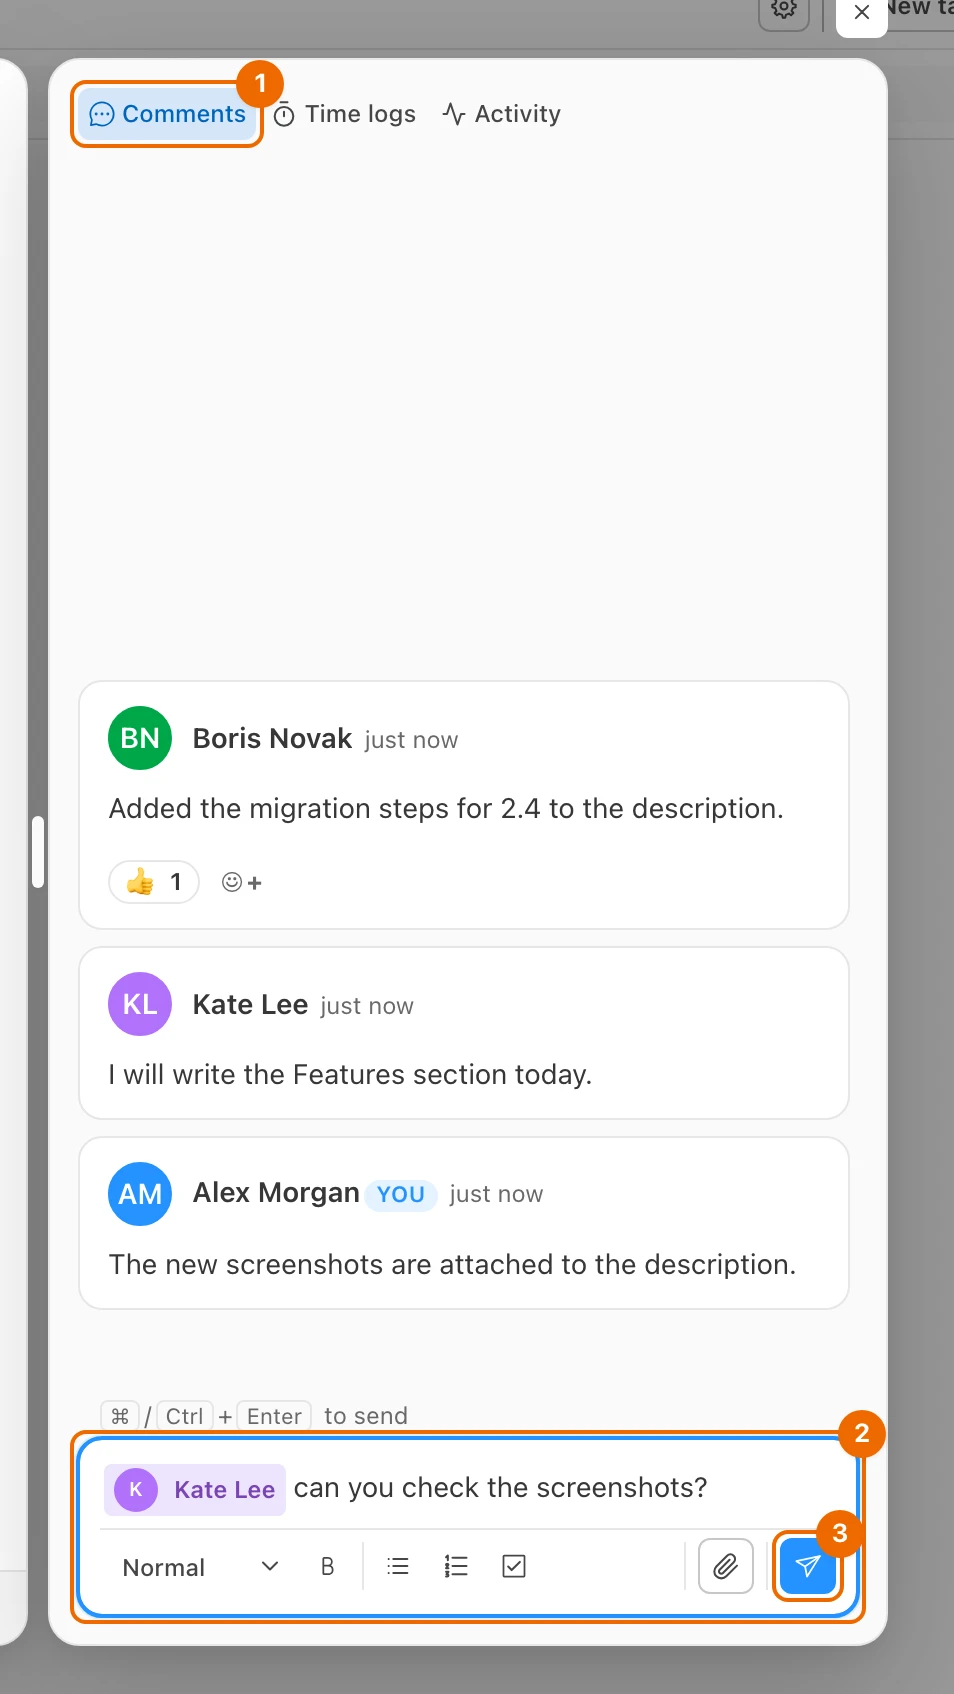Open the Normal text style dropdown
954x1694 pixels.
(x=200, y=1567)
